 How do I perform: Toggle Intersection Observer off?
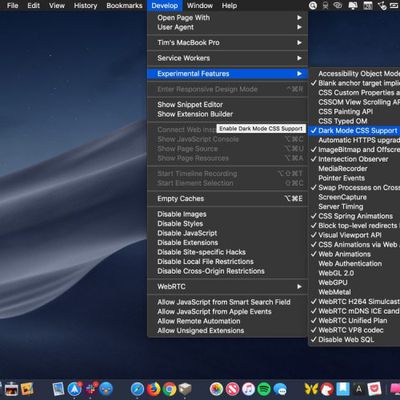(x=354, y=159)
